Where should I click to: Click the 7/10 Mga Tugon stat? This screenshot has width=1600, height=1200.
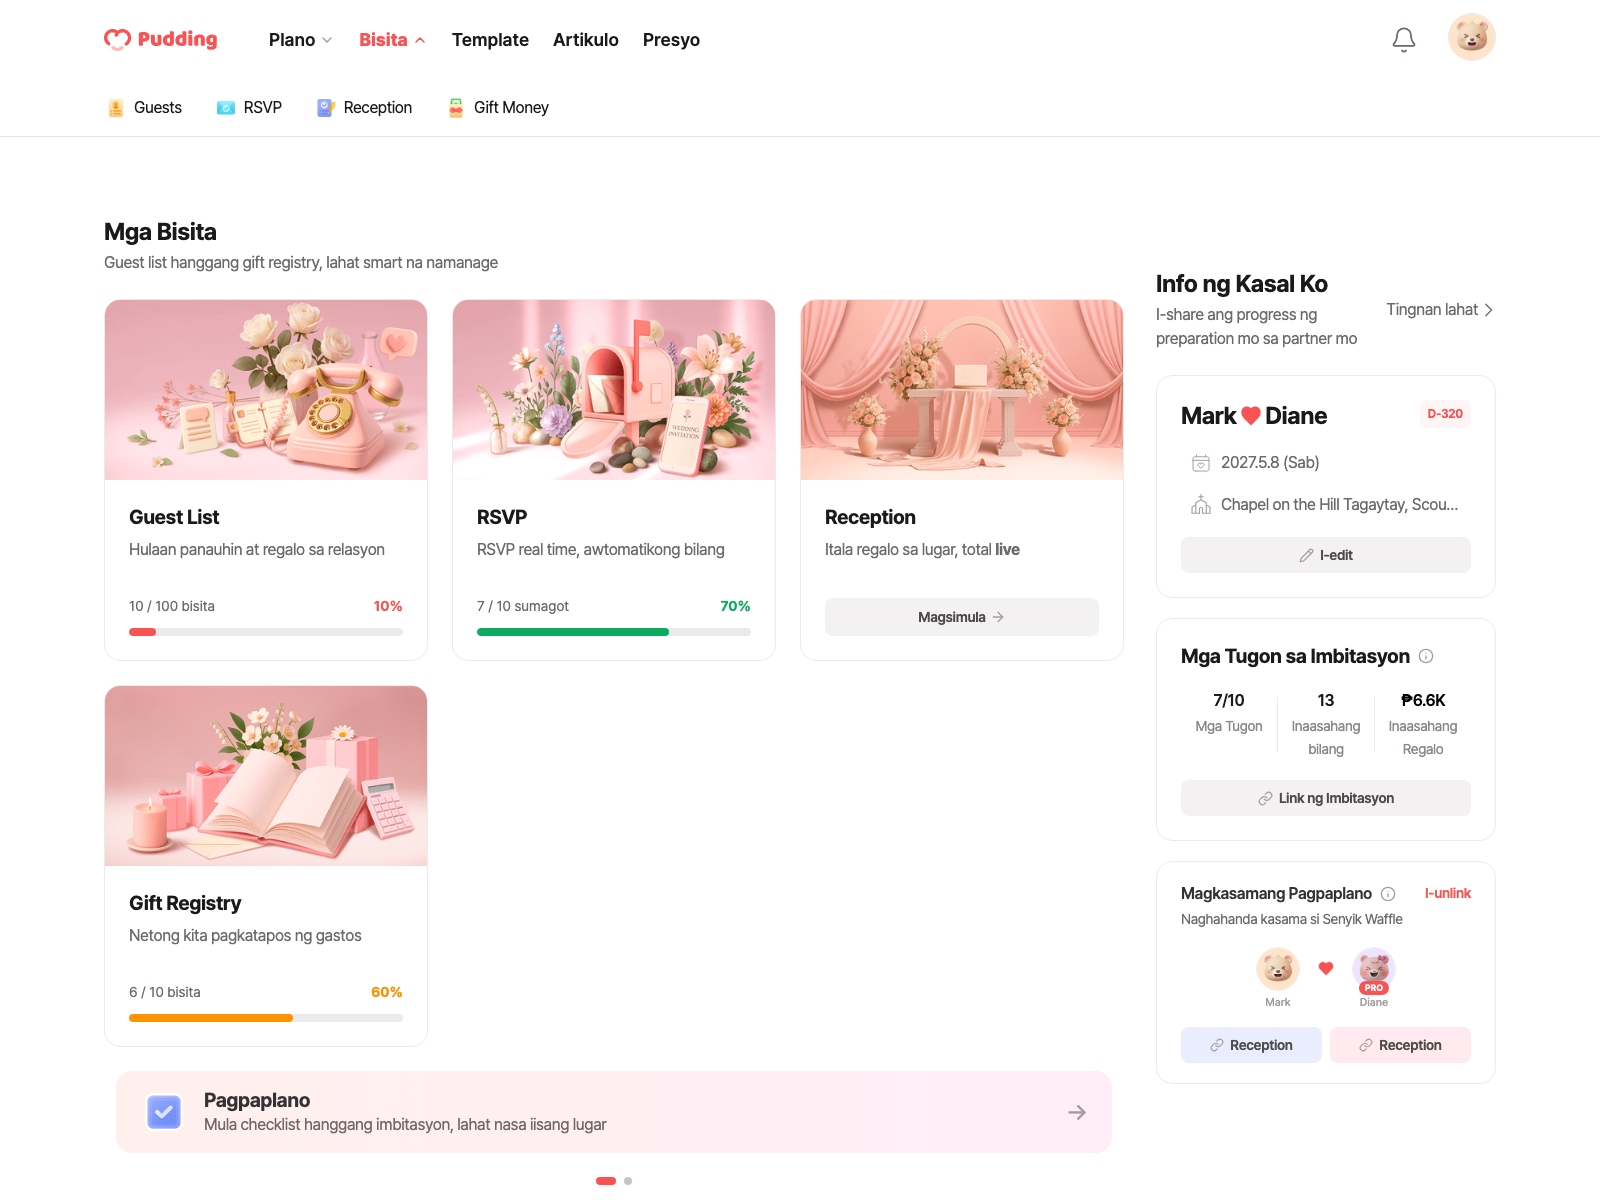[x=1229, y=713]
